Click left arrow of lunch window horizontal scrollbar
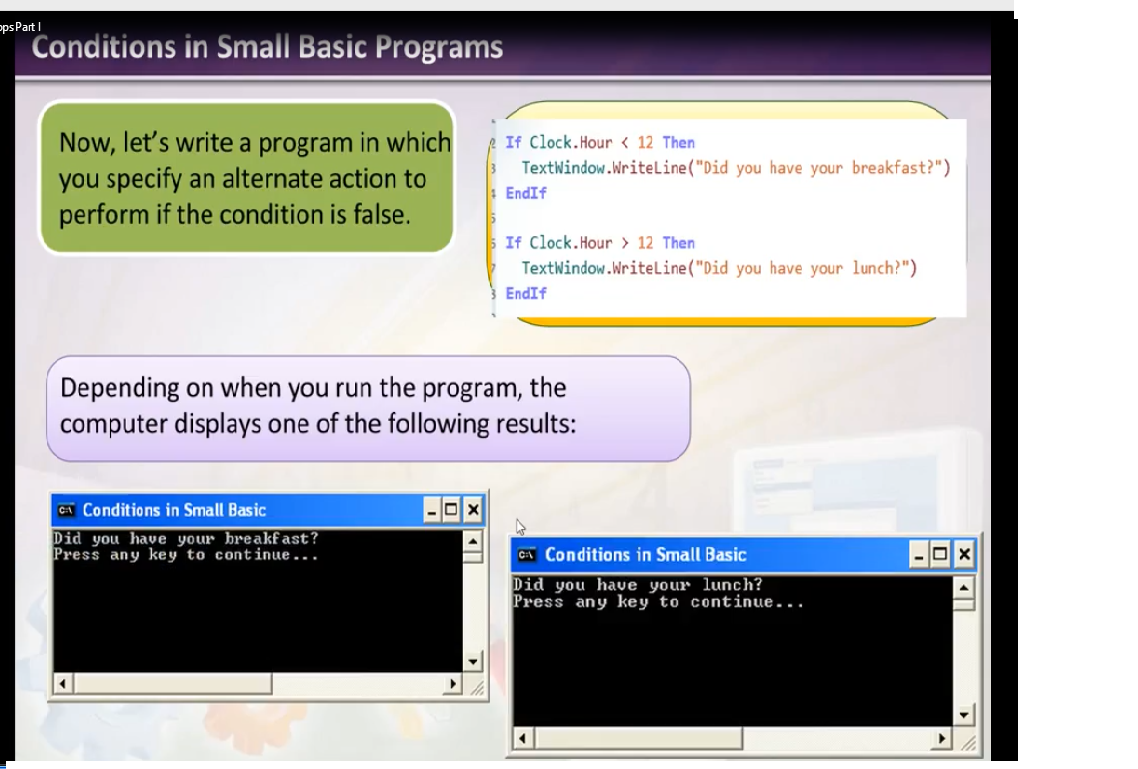 click(523, 739)
